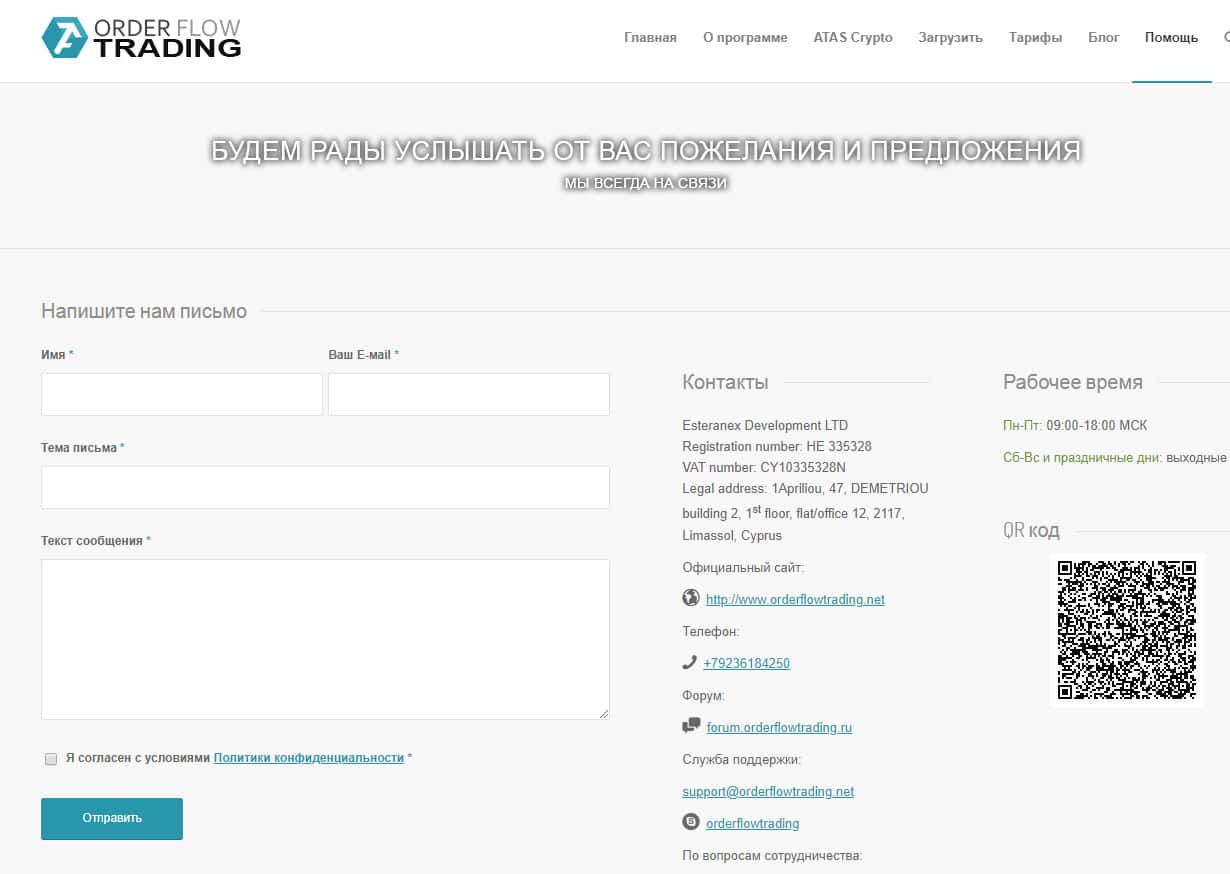The width and height of the screenshot is (1230, 874).
Task: Click the Skype icon next to orderflowtrading
Action: point(690,822)
